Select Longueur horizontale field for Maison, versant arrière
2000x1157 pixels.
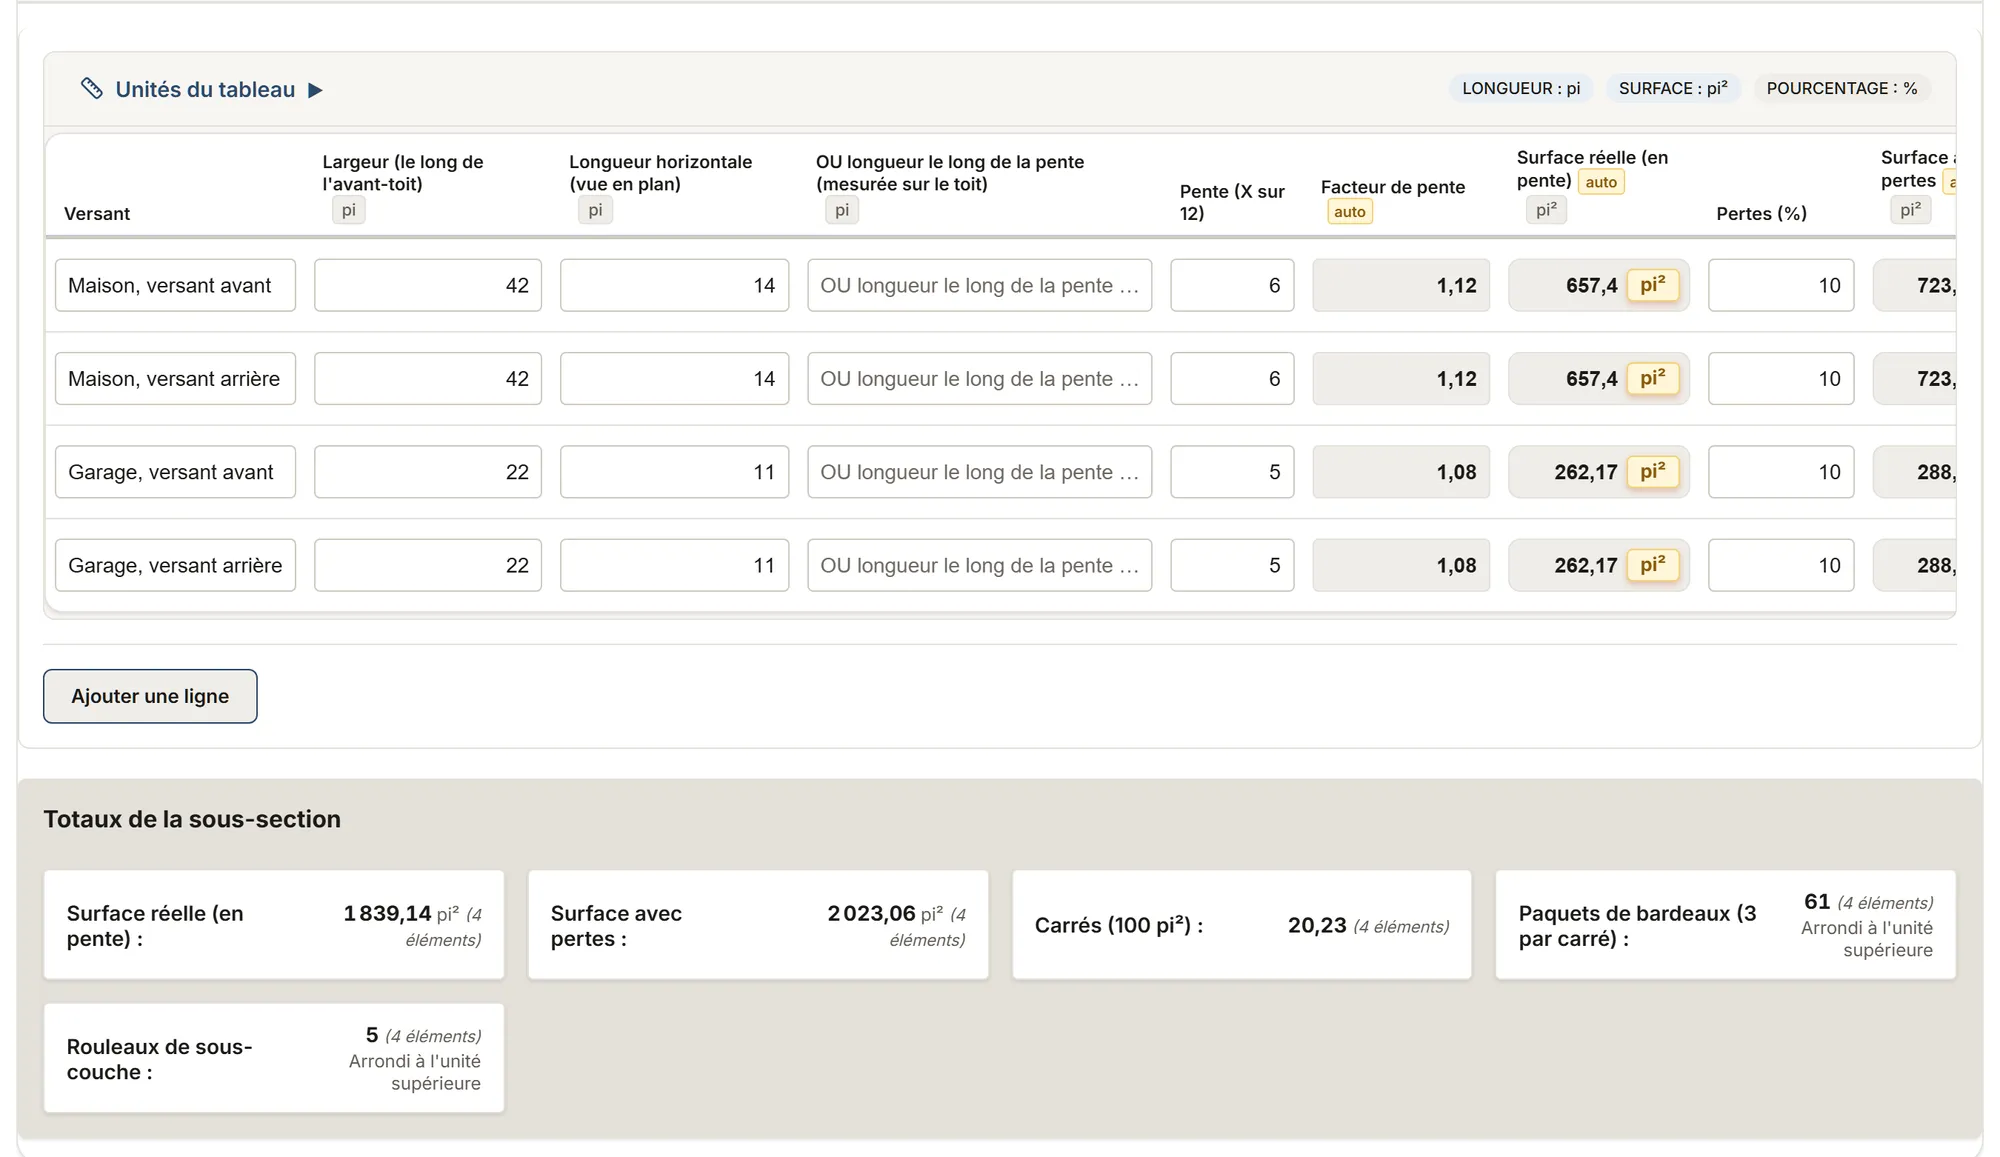coord(674,378)
